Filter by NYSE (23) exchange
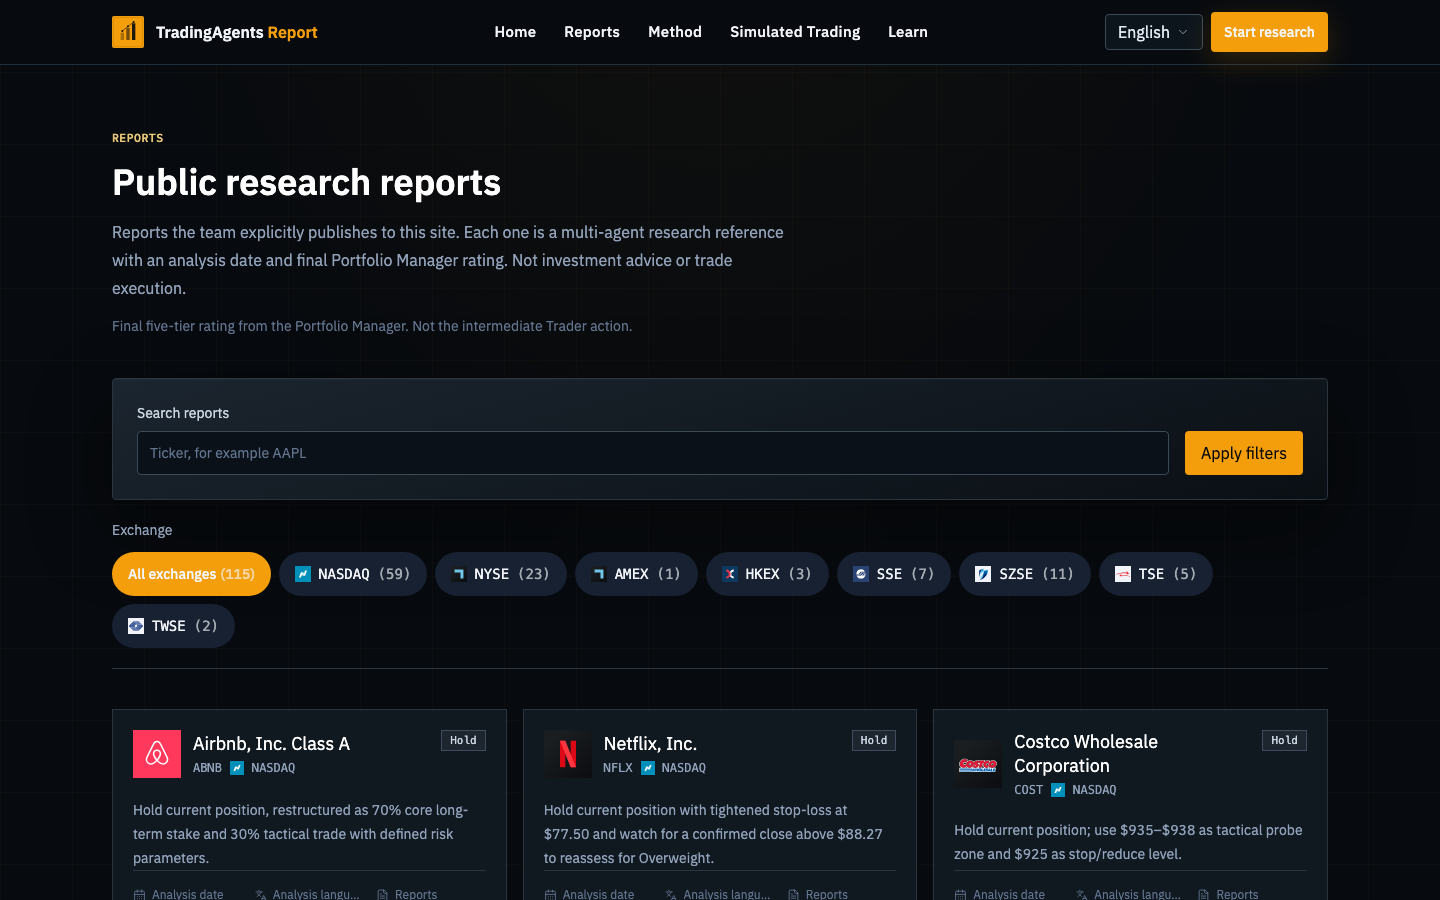1440x900 pixels. pyautogui.click(x=501, y=574)
